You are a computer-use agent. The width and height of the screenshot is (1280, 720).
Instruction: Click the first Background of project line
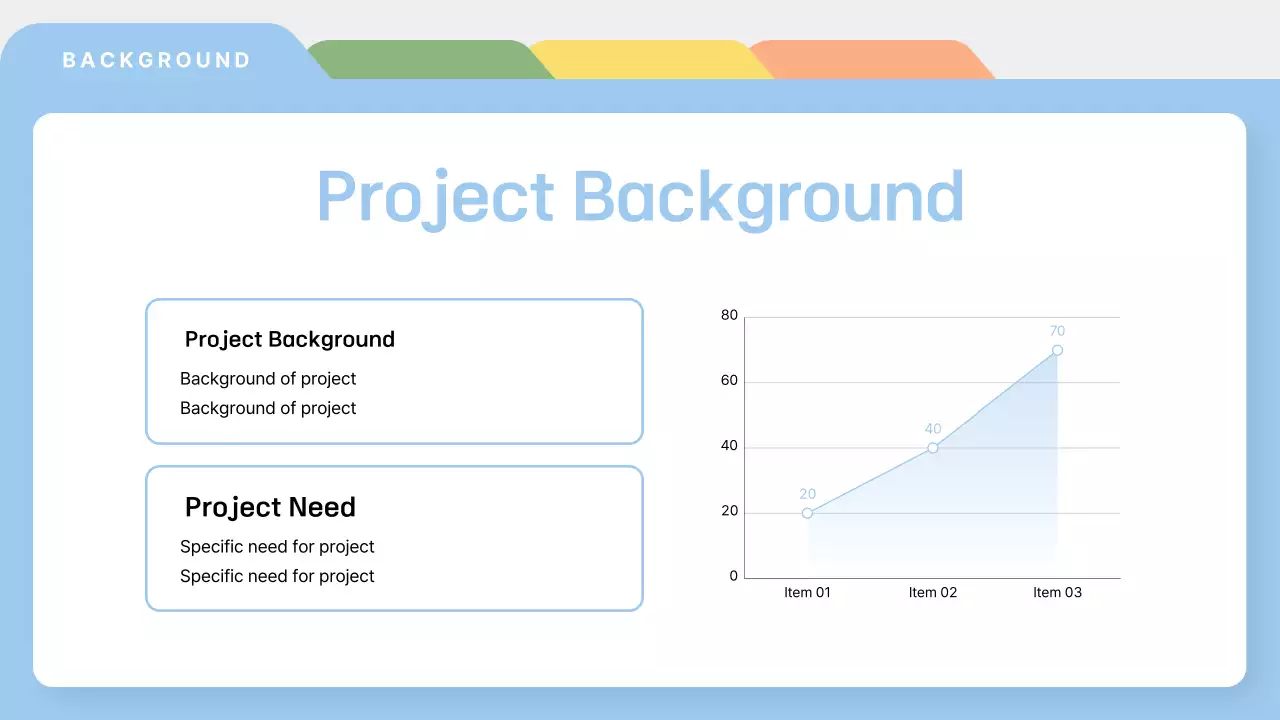coord(268,379)
